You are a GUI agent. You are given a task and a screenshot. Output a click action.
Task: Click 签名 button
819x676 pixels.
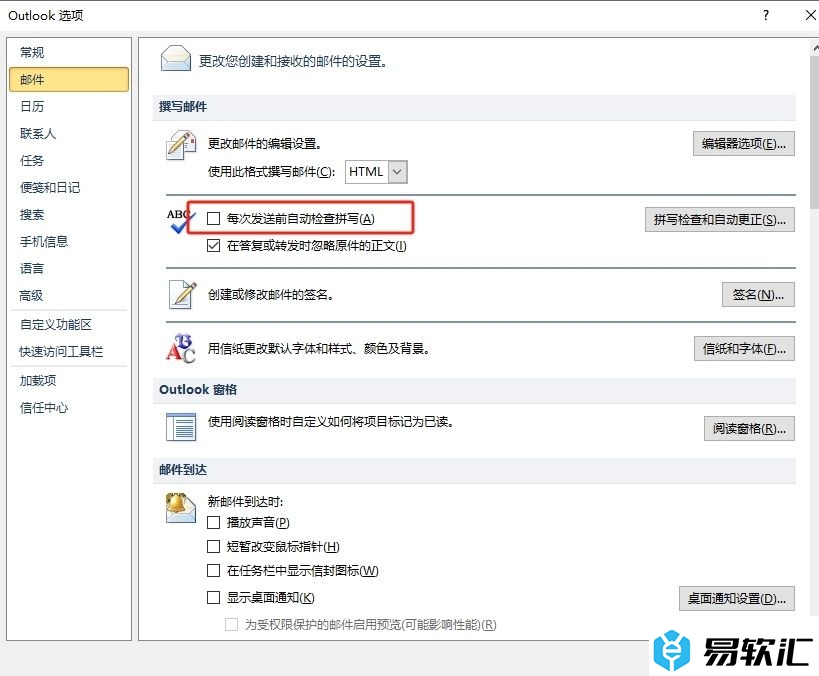pos(758,295)
